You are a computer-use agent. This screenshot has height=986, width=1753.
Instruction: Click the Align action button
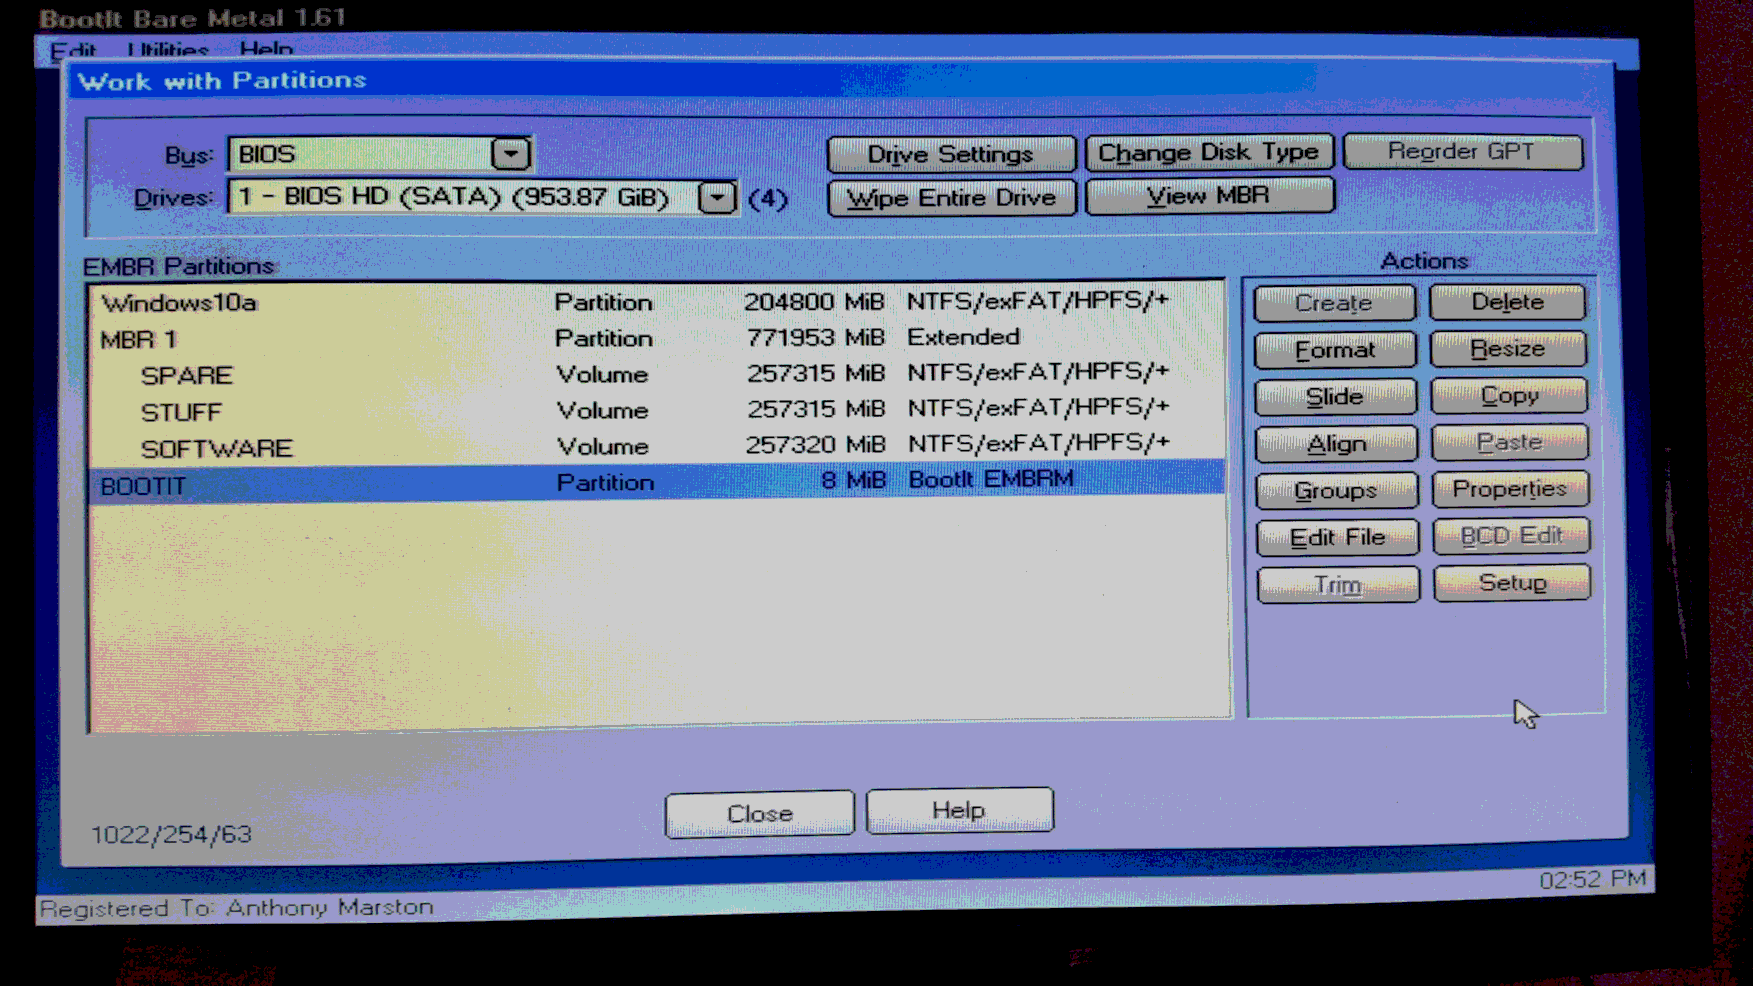pyautogui.click(x=1337, y=444)
